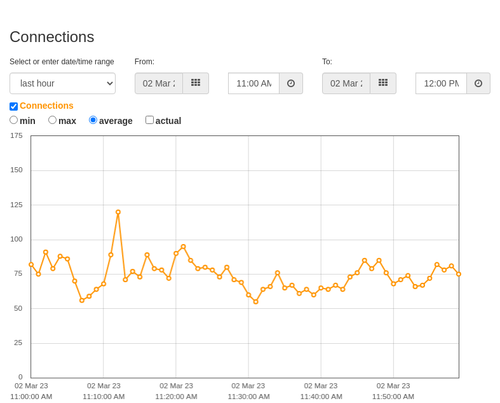The width and height of the screenshot is (500, 403).
Task: Select the average radio button
Action: [x=93, y=120]
